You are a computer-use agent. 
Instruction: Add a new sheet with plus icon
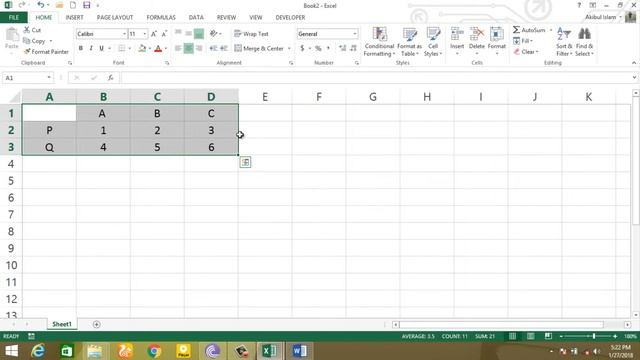coord(96,324)
